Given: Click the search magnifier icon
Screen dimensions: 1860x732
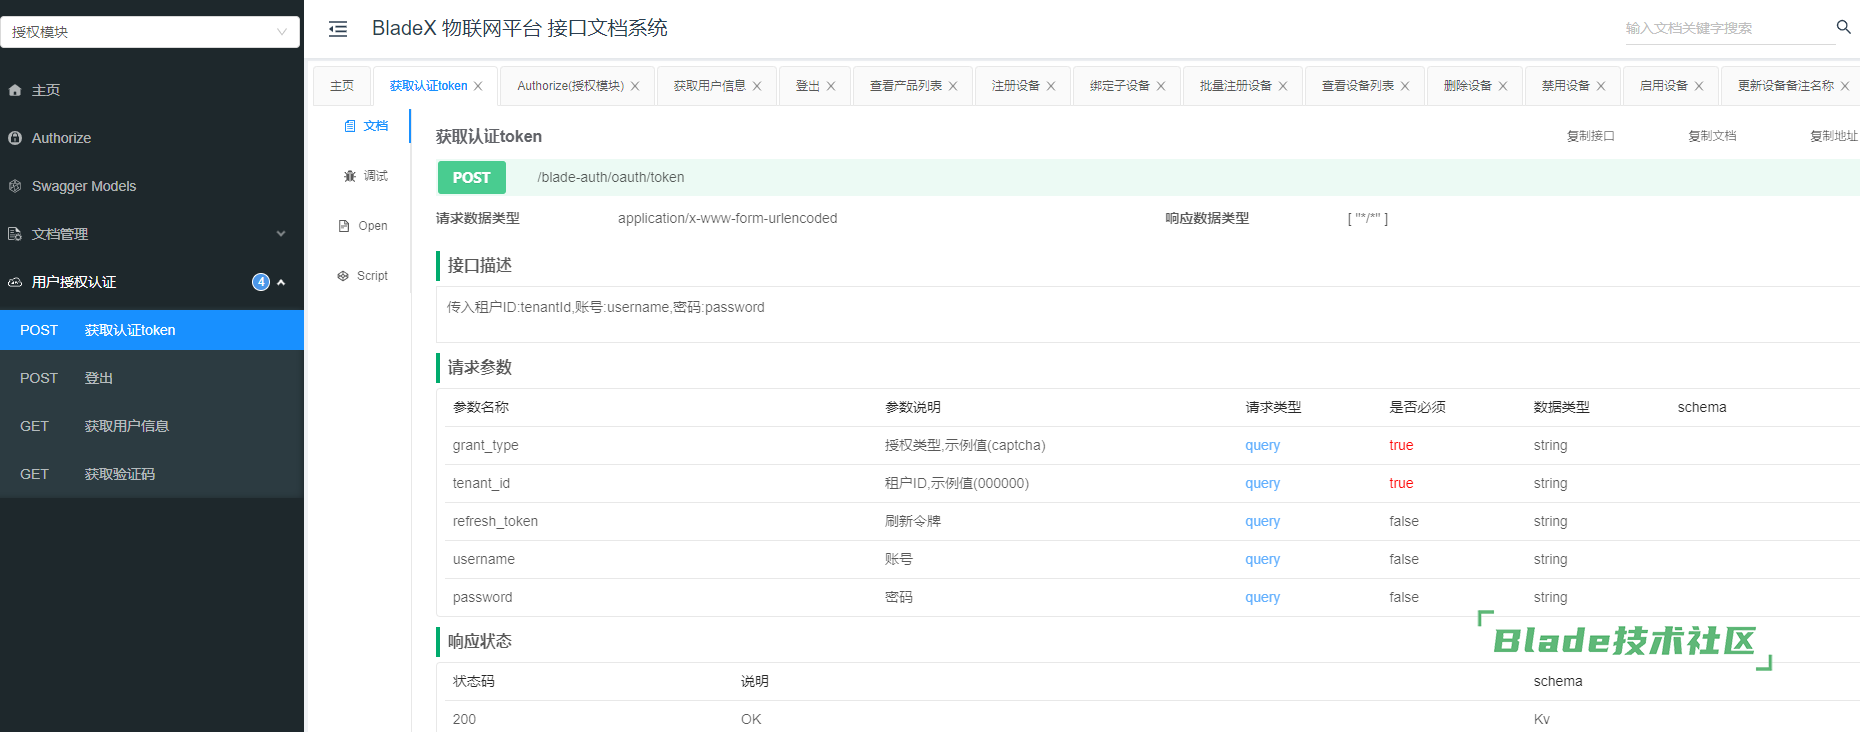Looking at the screenshot, I should tap(1843, 27).
